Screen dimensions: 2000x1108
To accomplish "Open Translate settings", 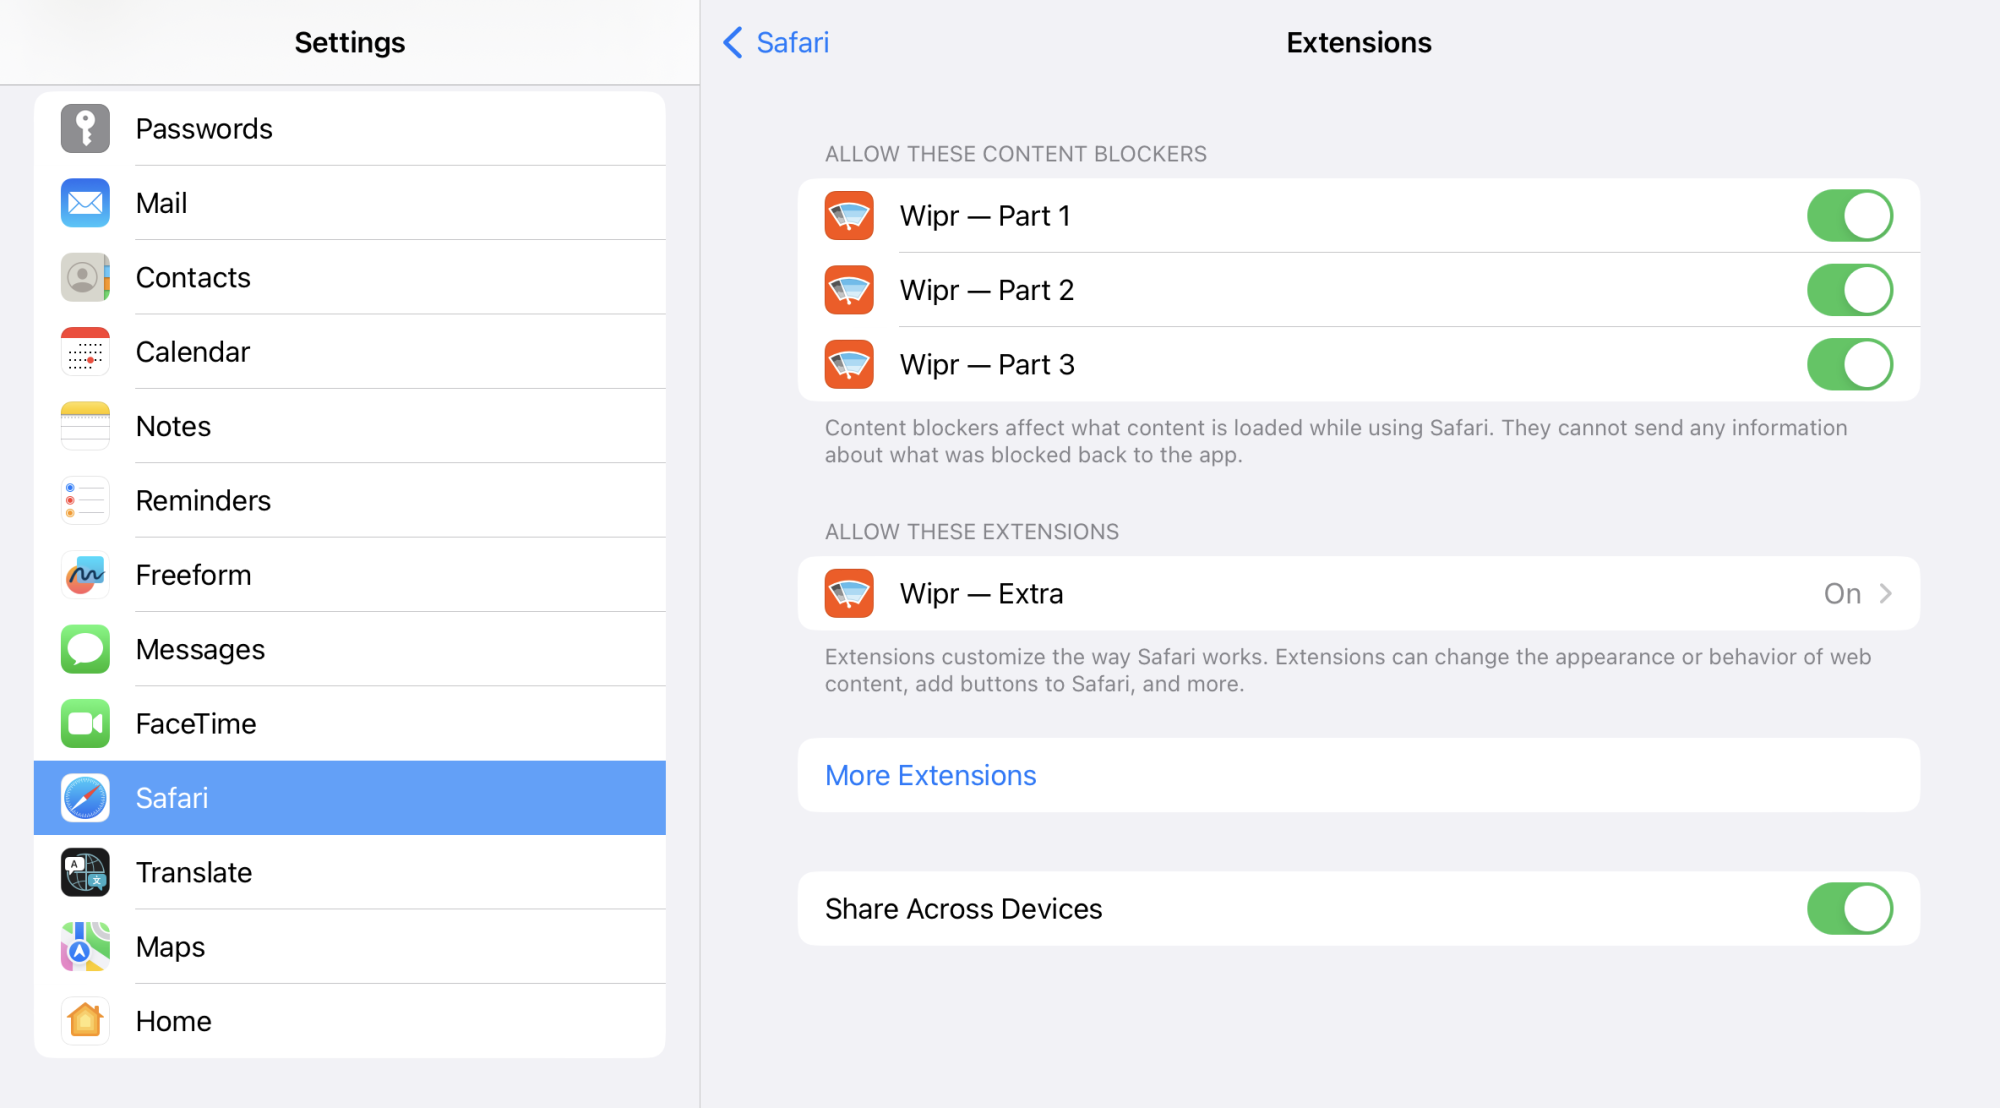I will [x=350, y=872].
